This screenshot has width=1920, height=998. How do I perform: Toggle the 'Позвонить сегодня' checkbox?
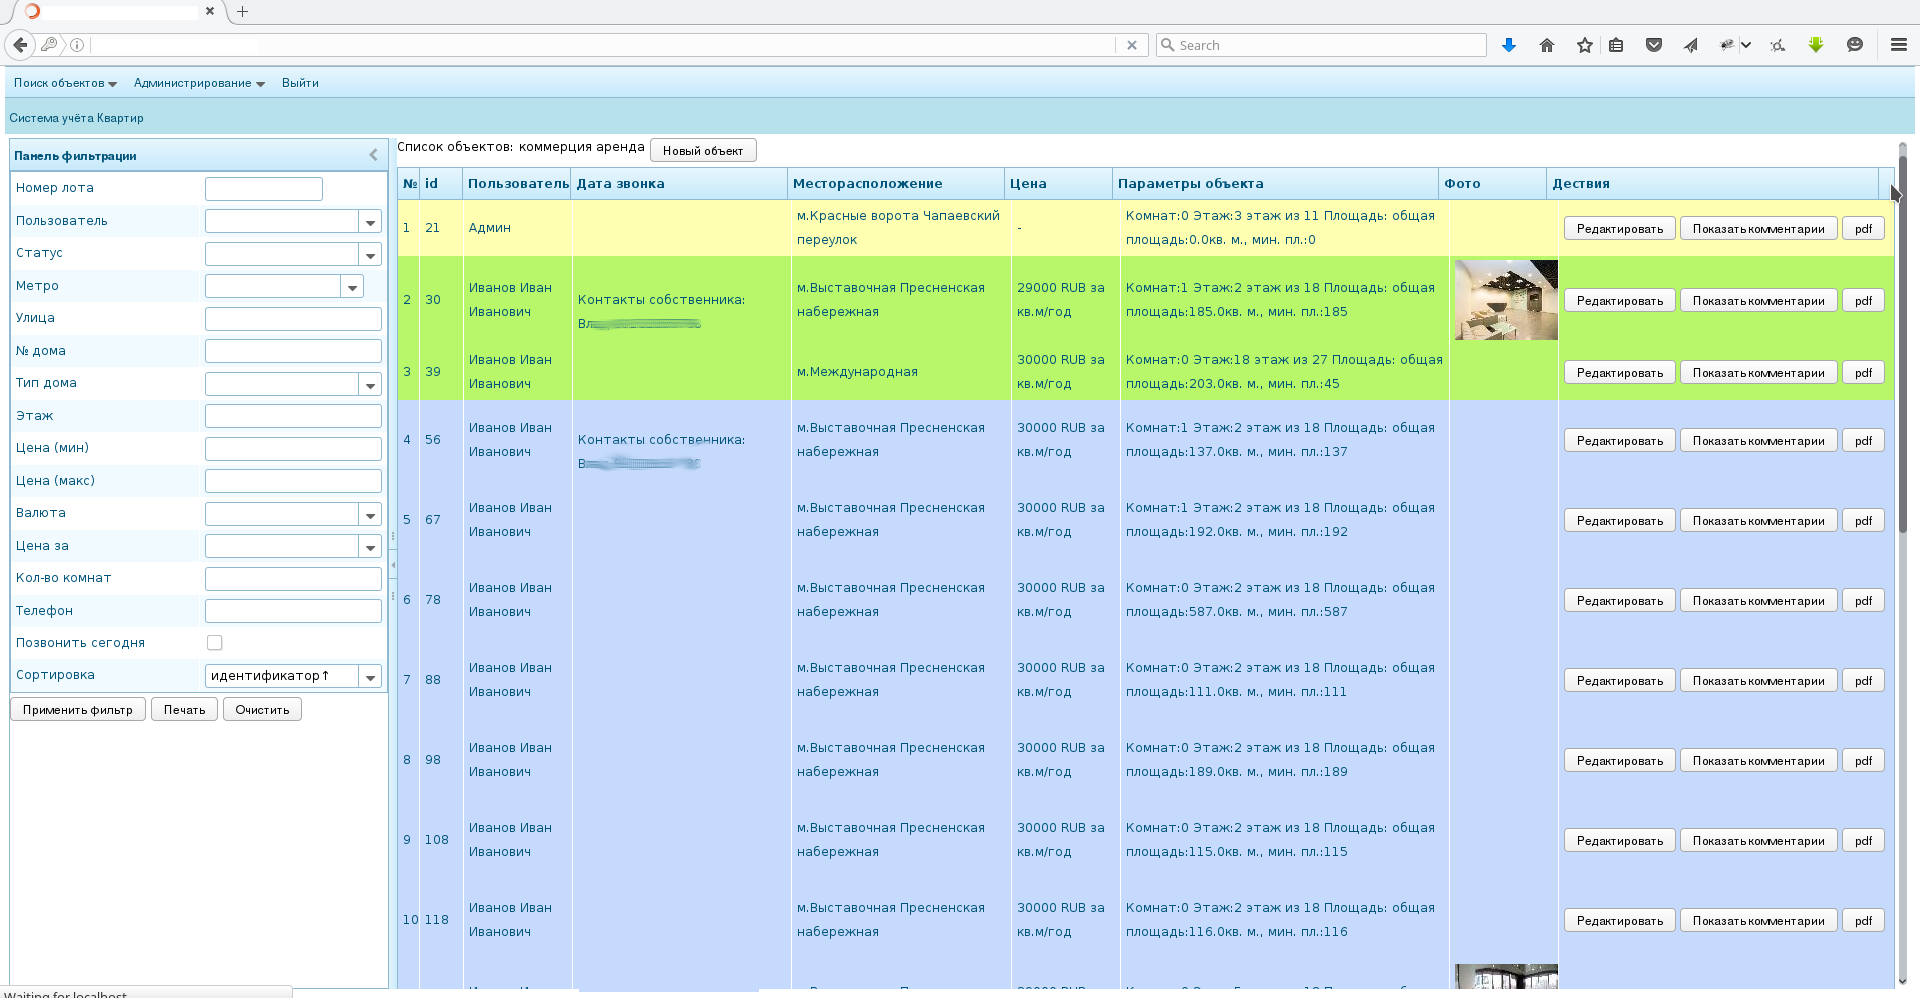[x=215, y=643]
